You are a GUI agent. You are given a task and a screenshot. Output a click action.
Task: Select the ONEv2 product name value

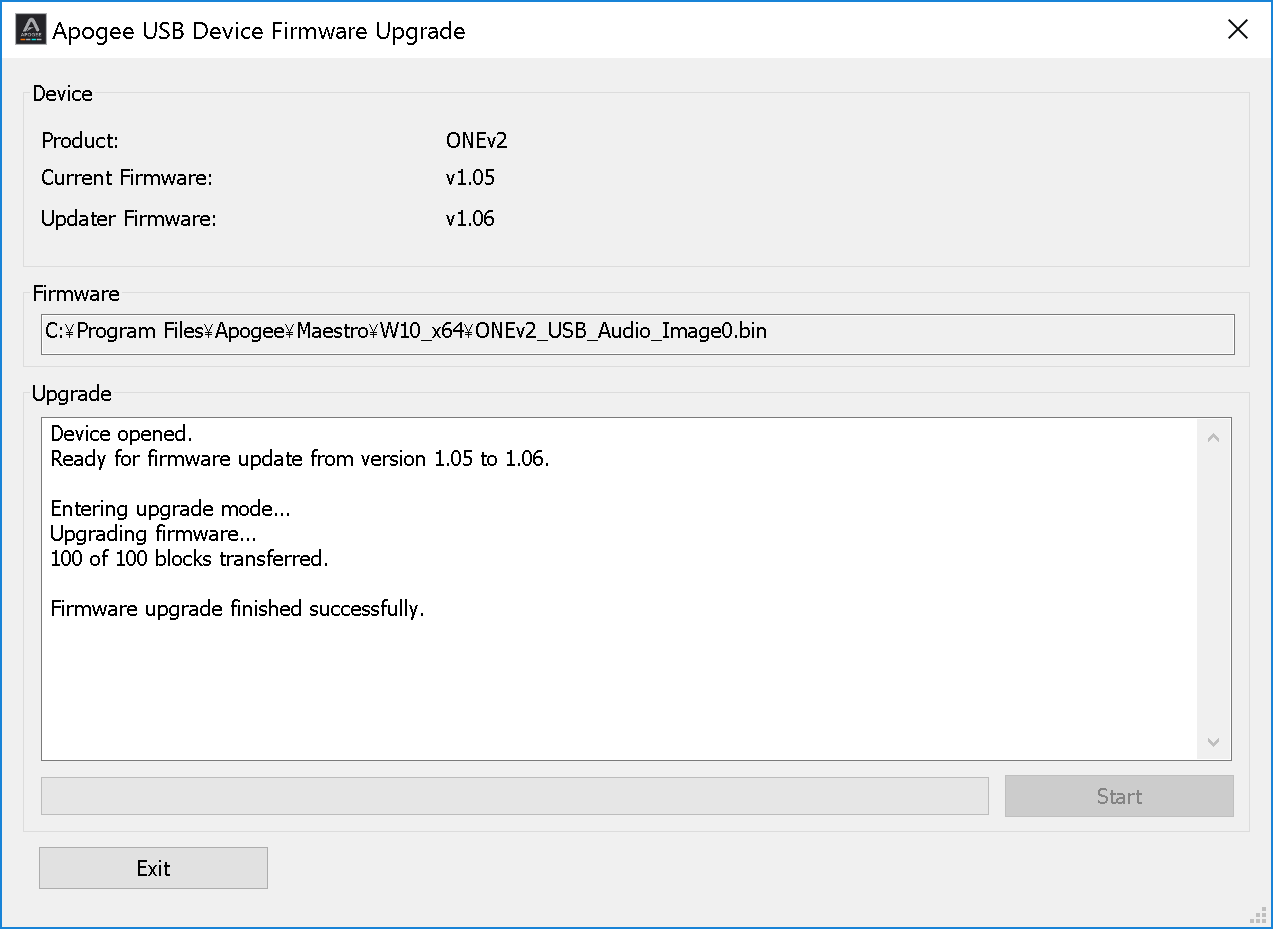click(476, 140)
